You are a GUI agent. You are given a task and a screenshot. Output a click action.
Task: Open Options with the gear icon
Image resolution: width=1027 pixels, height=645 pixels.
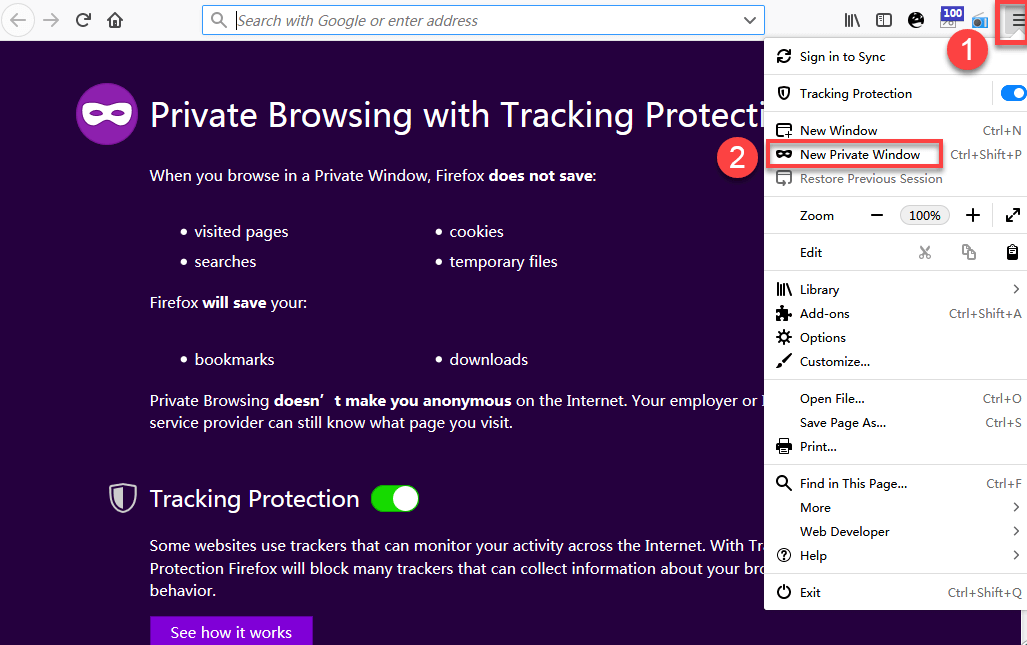click(895, 338)
